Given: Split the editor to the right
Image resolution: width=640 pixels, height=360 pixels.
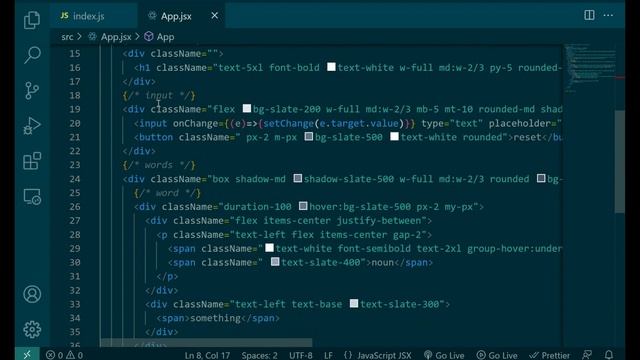Looking at the screenshot, I should point(589,15).
